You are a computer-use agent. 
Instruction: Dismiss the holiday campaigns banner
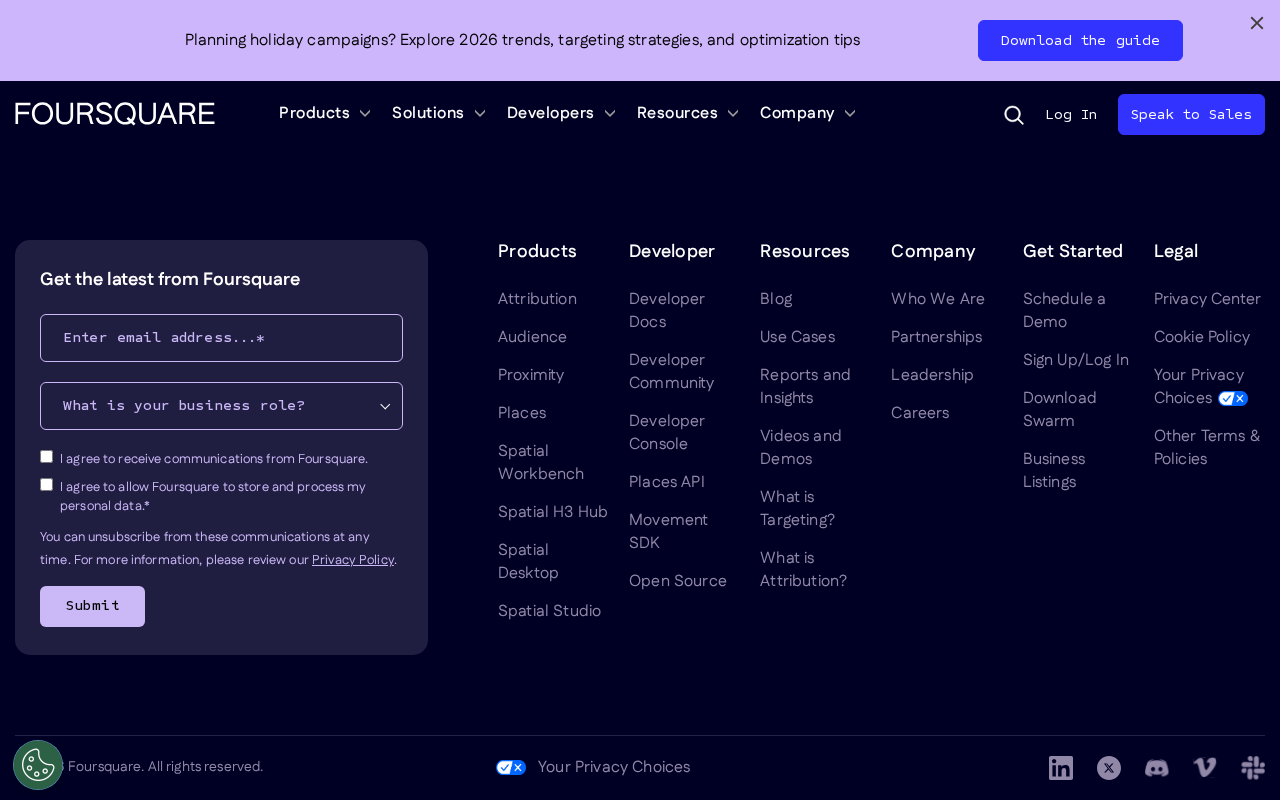[x=1257, y=23]
